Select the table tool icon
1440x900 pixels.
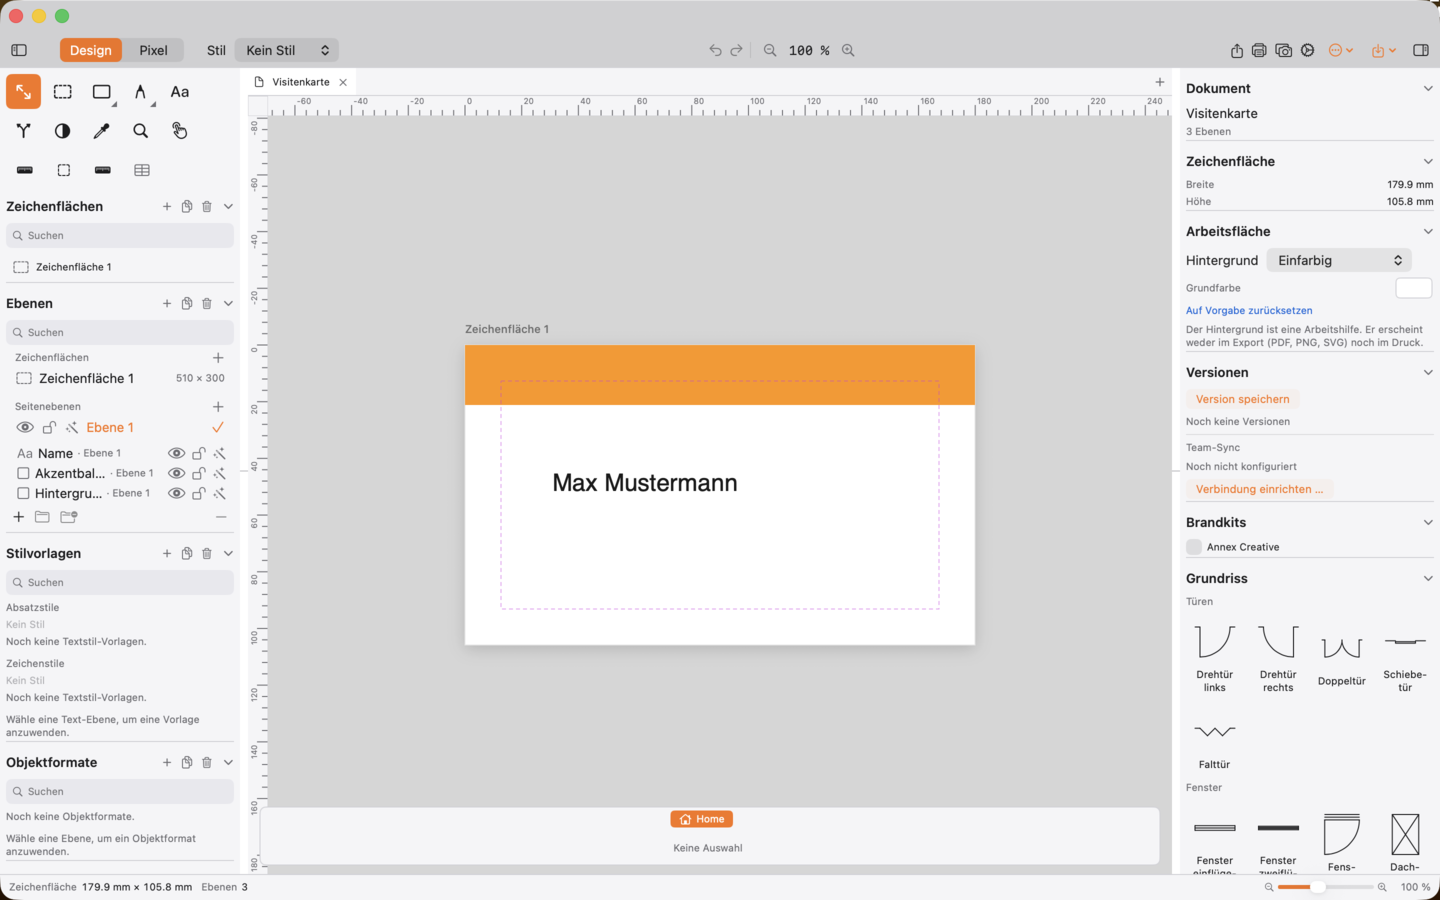pos(142,170)
